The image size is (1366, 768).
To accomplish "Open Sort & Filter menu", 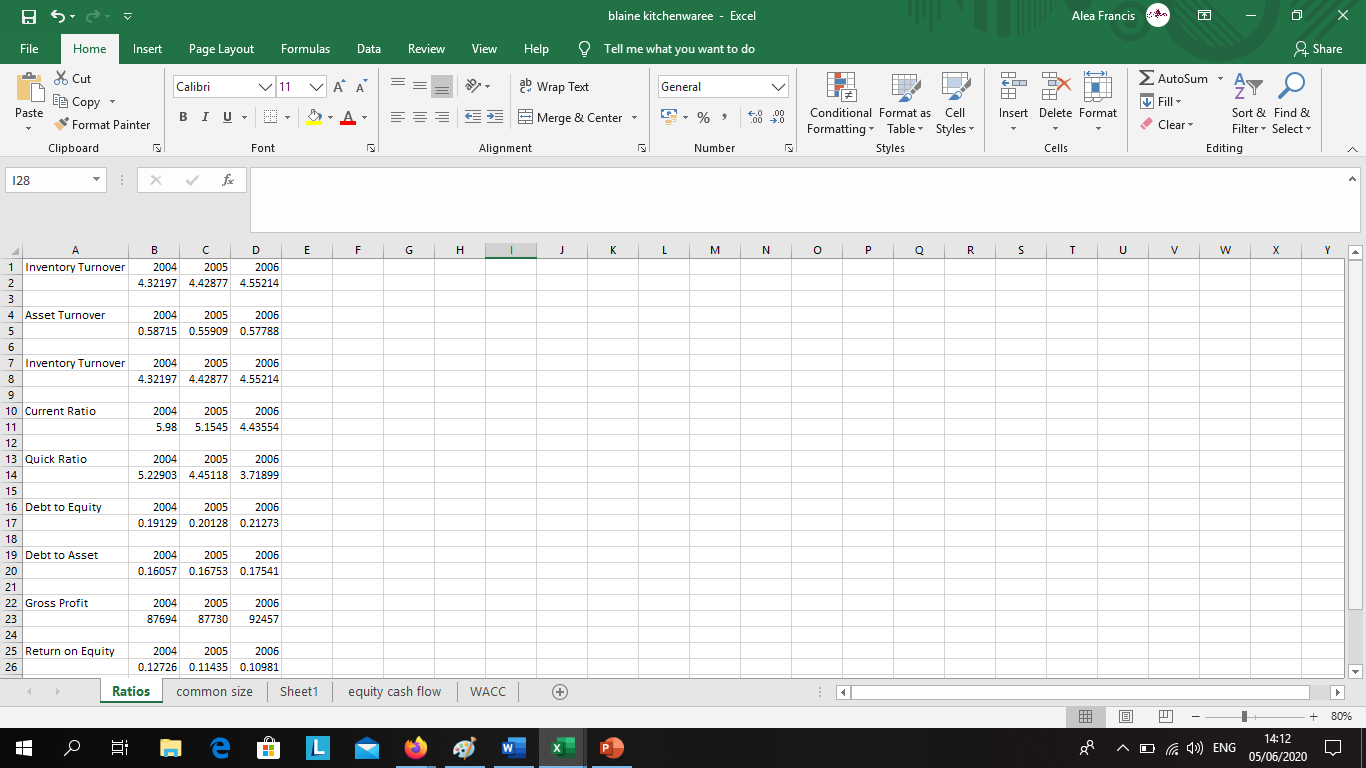I will click(1248, 104).
